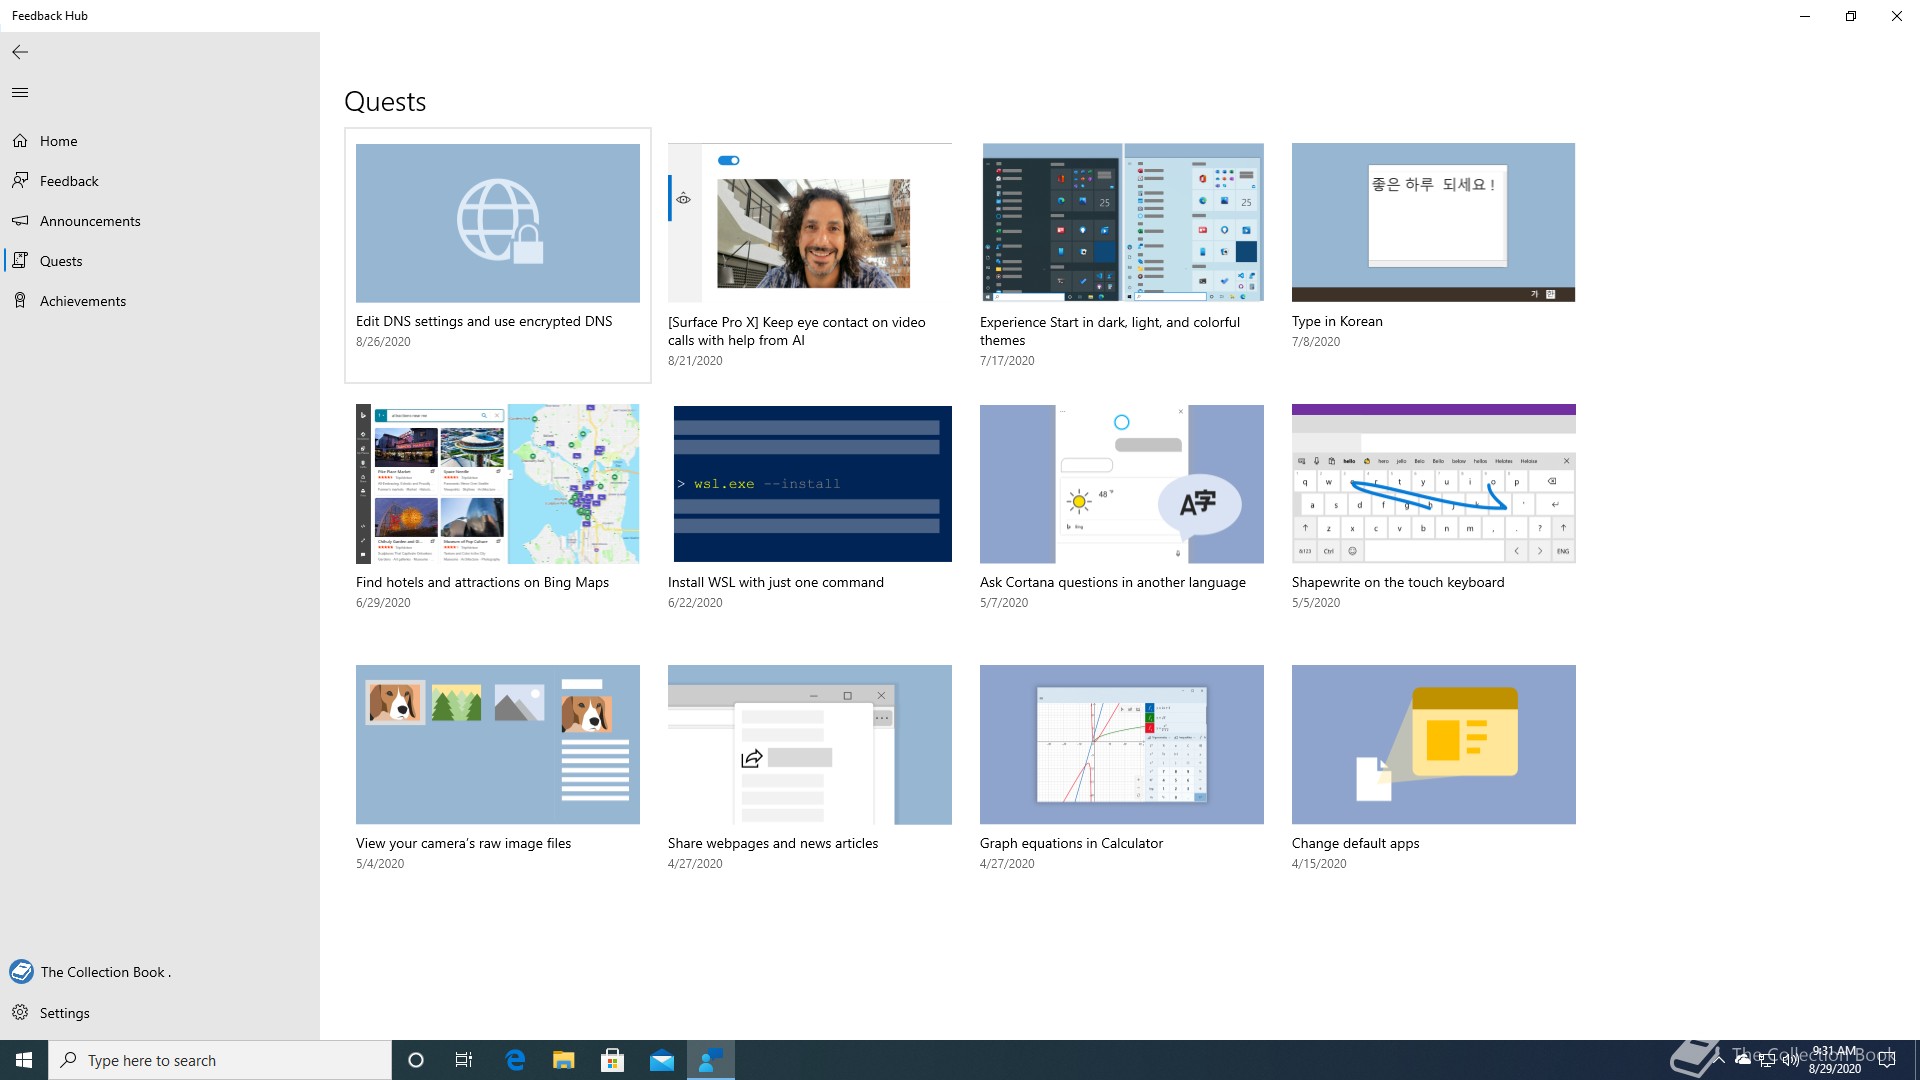
Task: Open the Bing Maps hotels quest thumbnail
Action: (x=498, y=484)
